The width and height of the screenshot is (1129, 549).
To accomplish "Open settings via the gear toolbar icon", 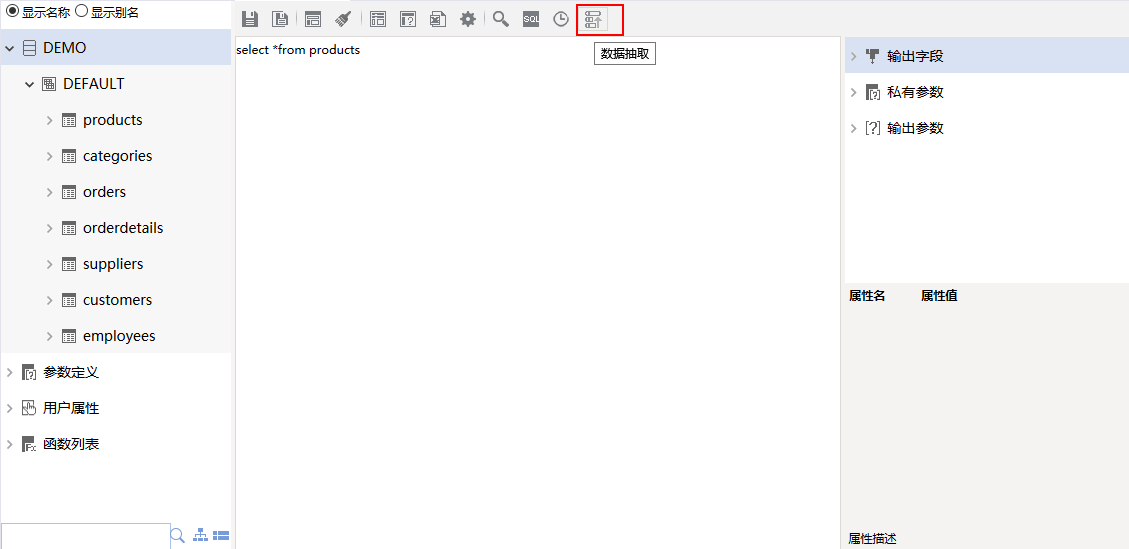I will coord(468,19).
